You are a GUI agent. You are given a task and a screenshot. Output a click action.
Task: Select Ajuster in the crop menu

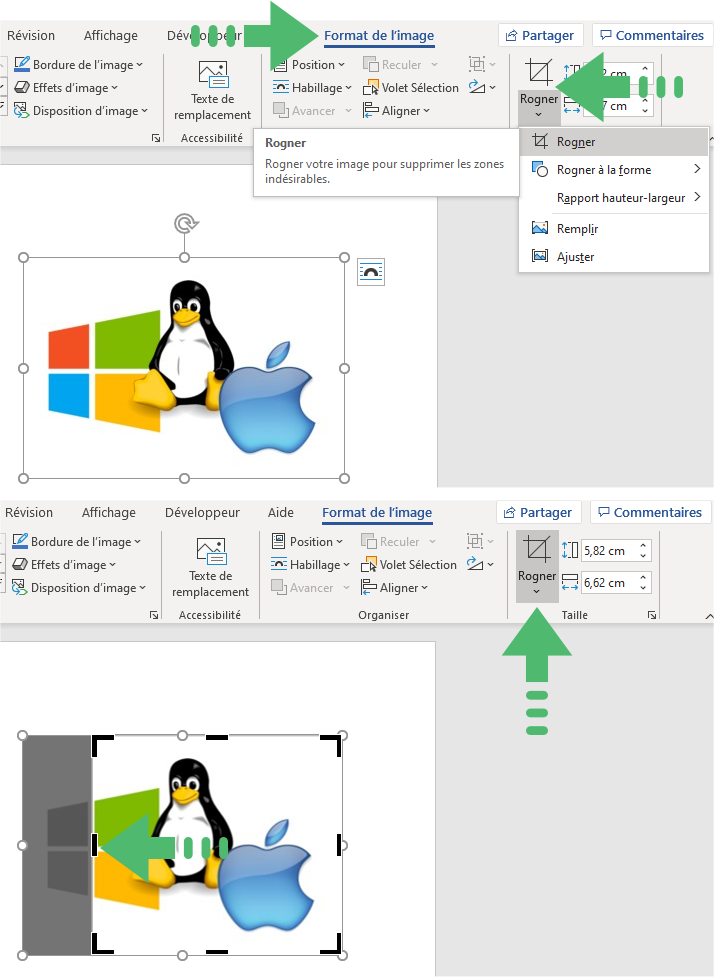tap(614, 257)
